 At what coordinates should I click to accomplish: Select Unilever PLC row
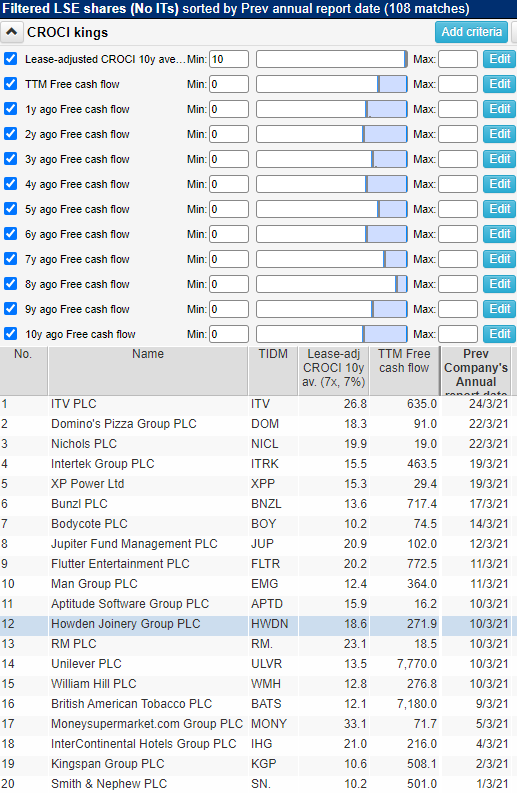[x=256, y=664]
